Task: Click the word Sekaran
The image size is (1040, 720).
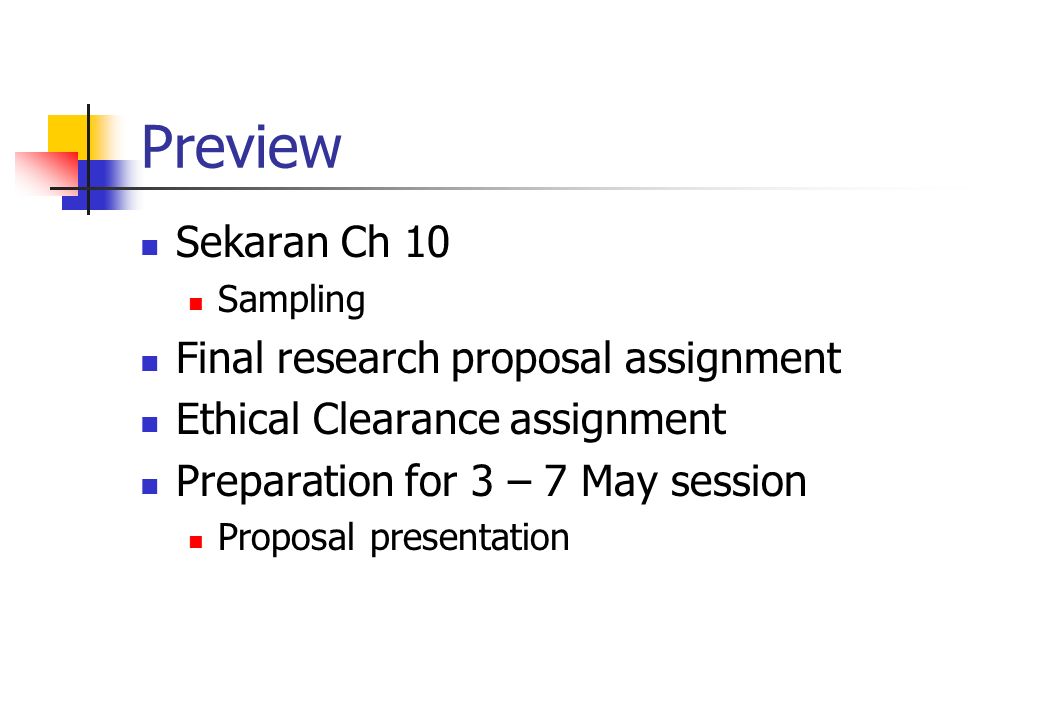Action: [x=253, y=242]
